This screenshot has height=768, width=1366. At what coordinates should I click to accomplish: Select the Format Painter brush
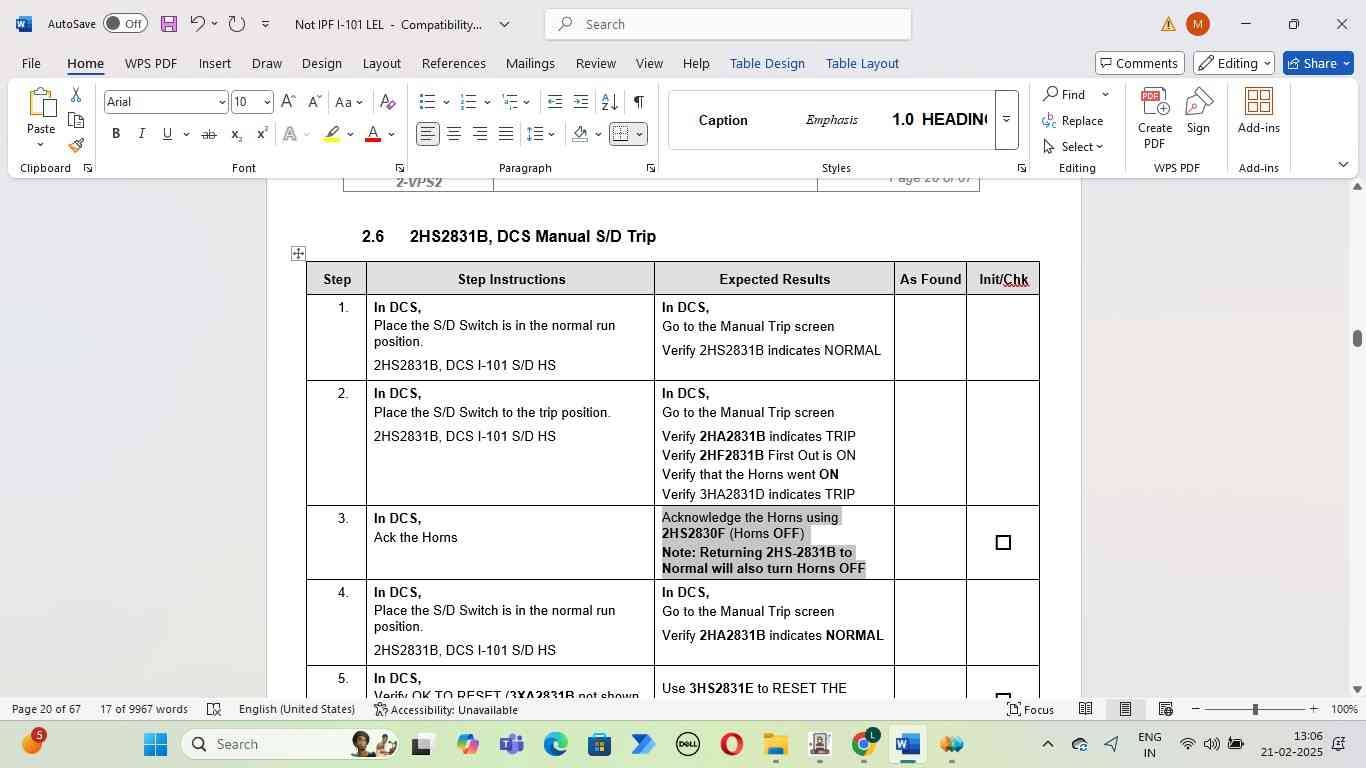pos(76,147)
